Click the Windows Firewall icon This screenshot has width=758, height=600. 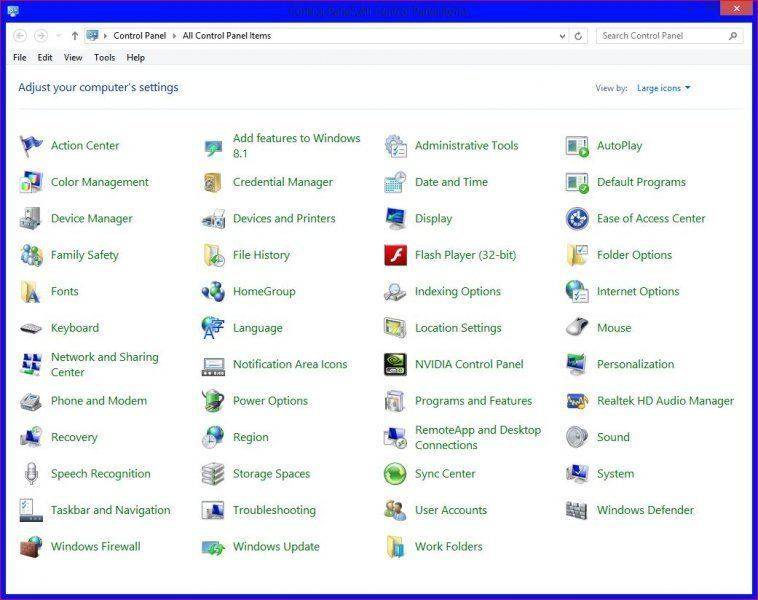coord(31,547)
